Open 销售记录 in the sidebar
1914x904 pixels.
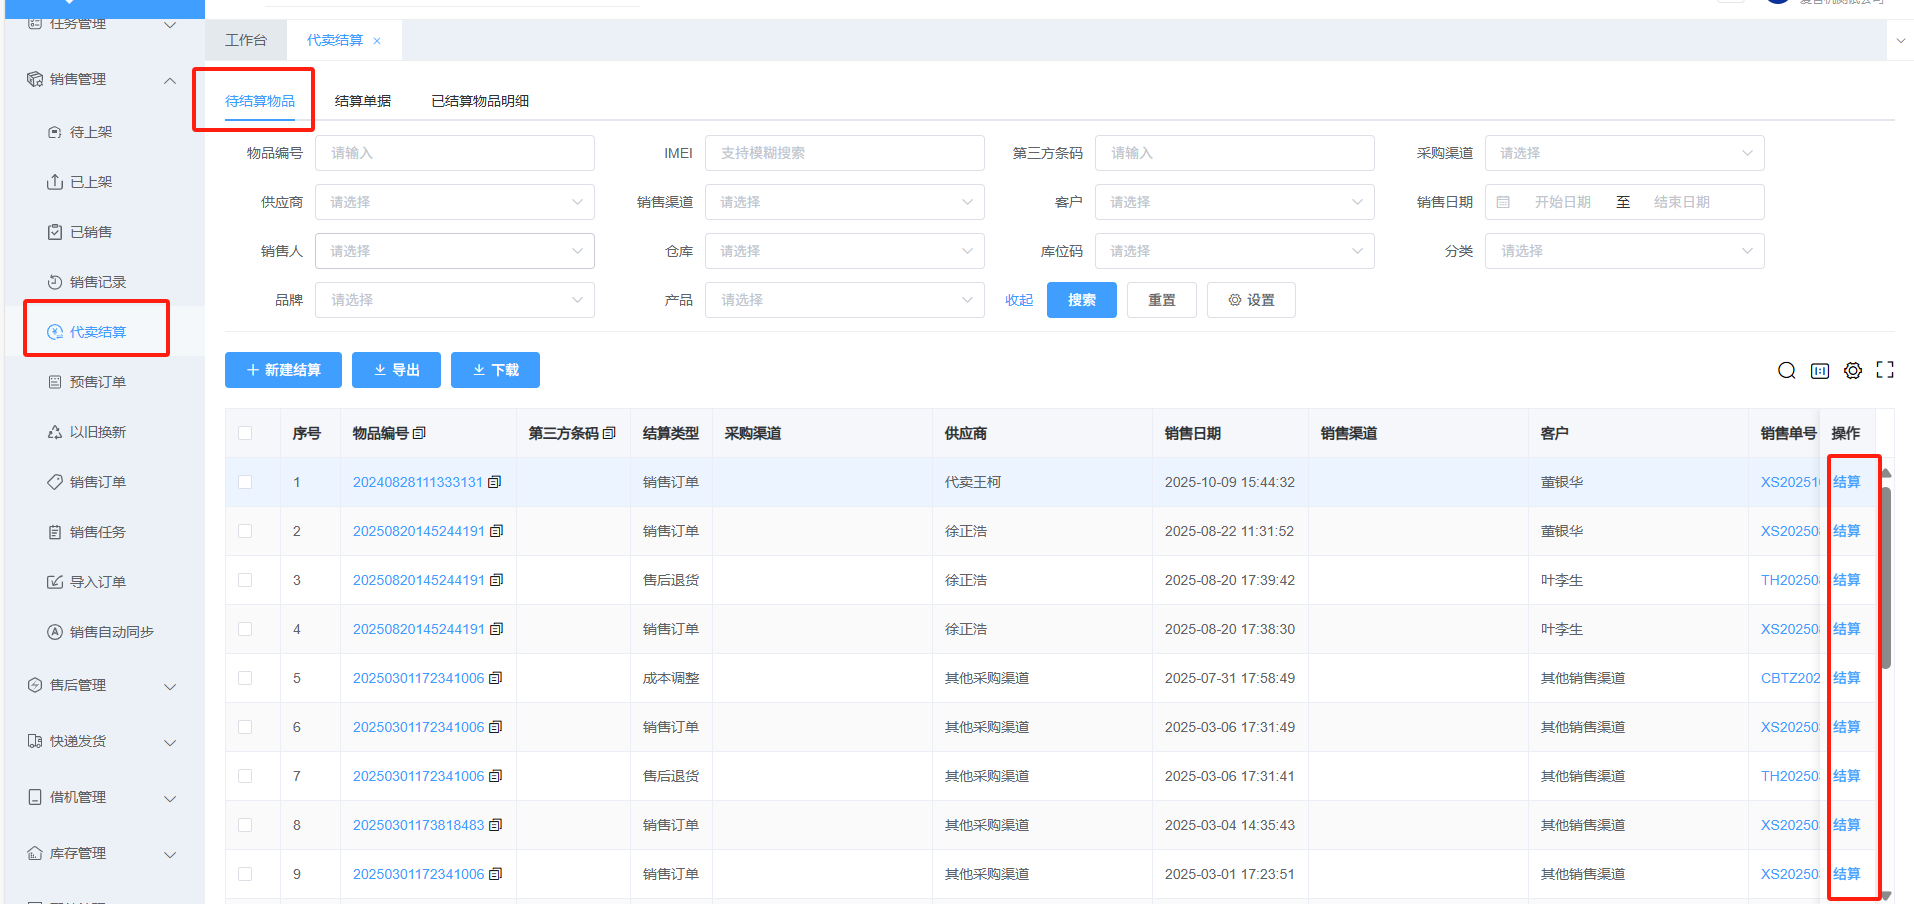click(97, 282)
